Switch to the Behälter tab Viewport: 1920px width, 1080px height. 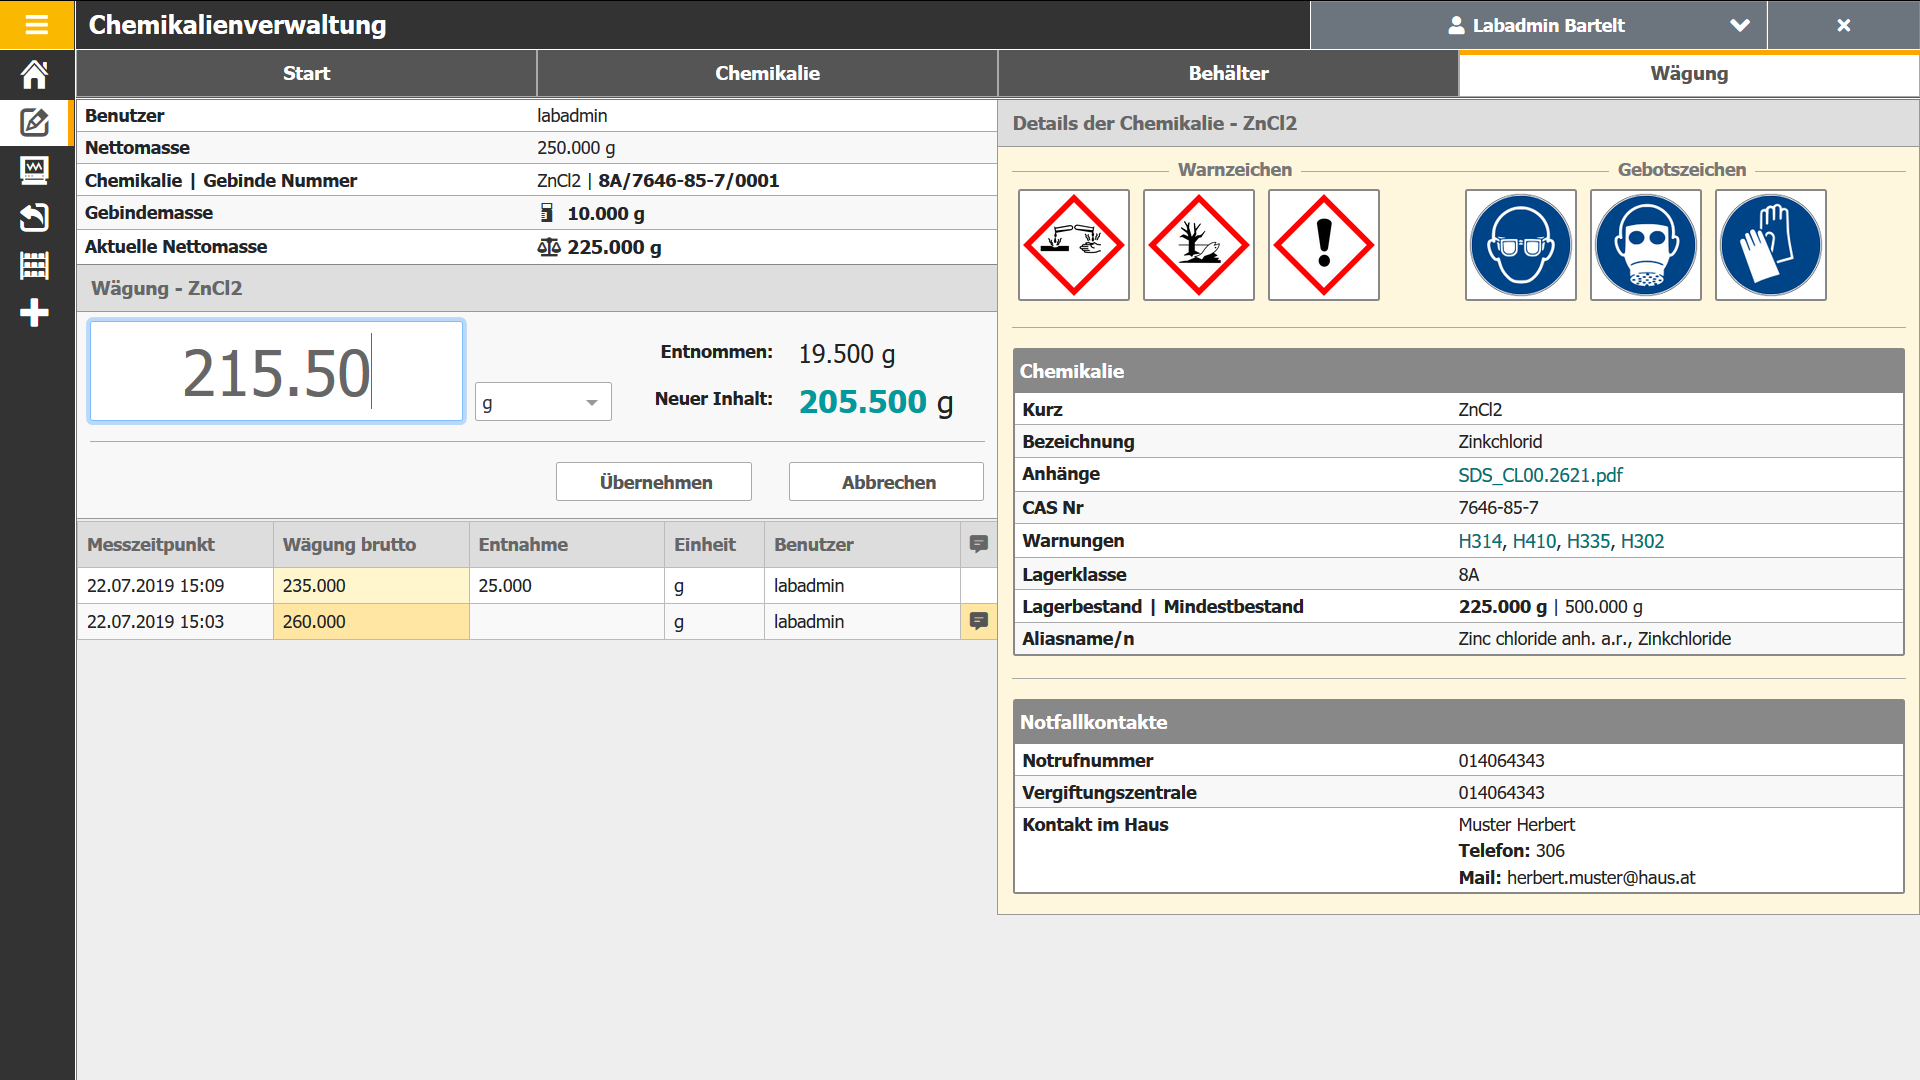[1227, 73]
